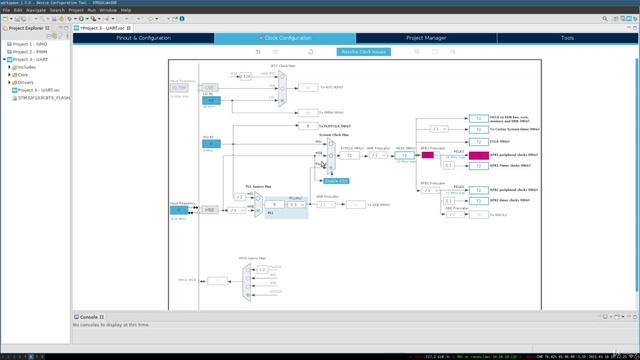Expand the Includes folder
Screen dimensions: 640x360
click(x=9, y=67)
